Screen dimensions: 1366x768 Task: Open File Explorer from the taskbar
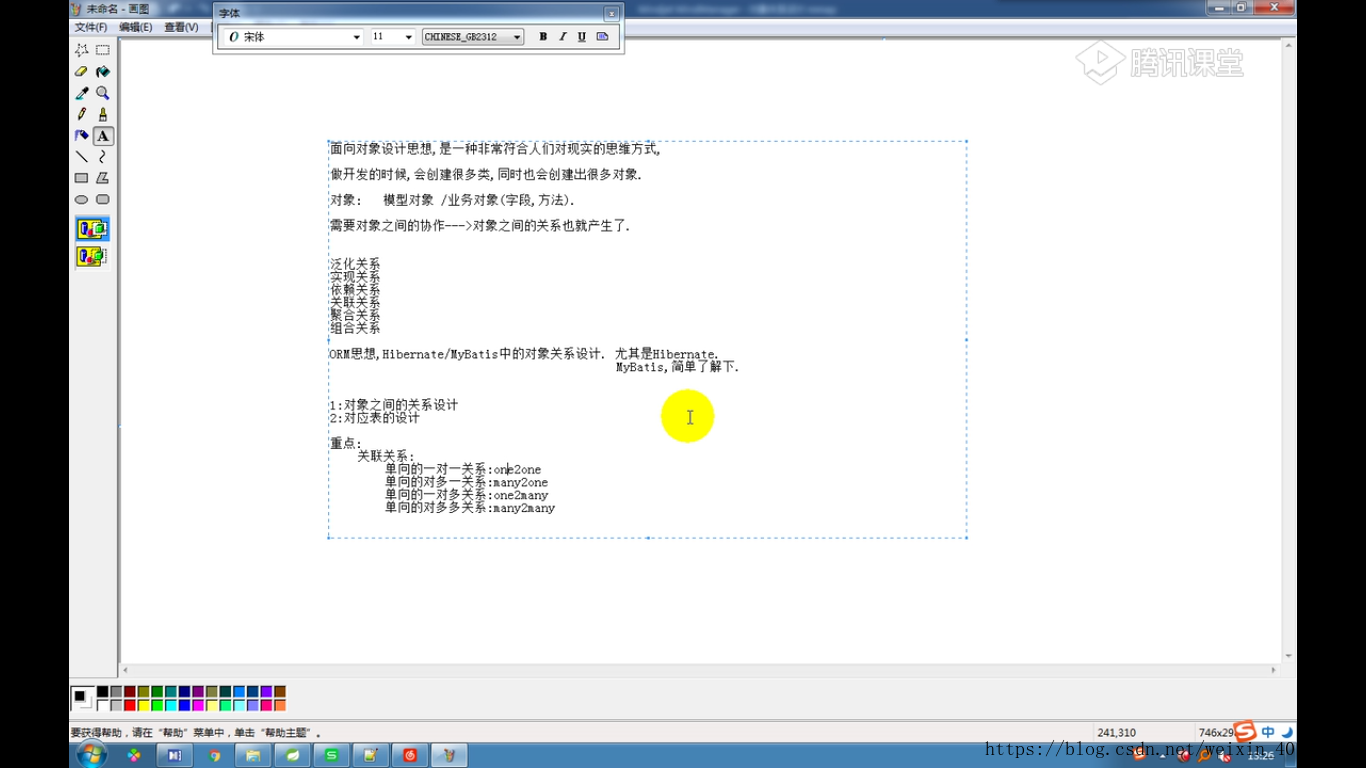coord(253,755)
